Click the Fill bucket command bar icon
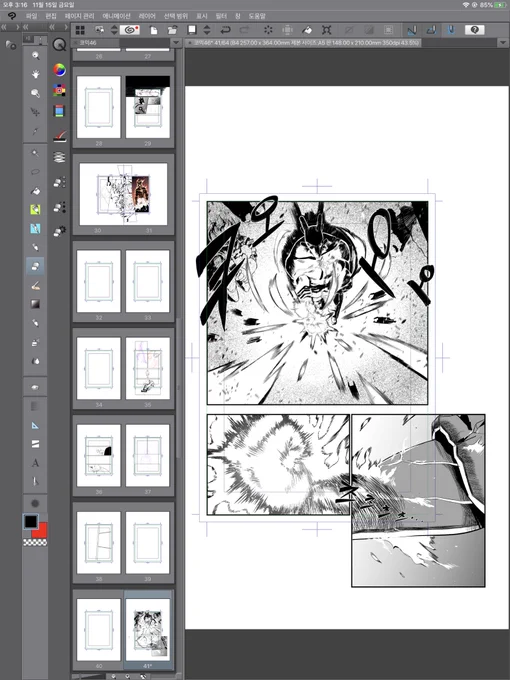This screenshot has width=510, height=680. tap(307, 30)
